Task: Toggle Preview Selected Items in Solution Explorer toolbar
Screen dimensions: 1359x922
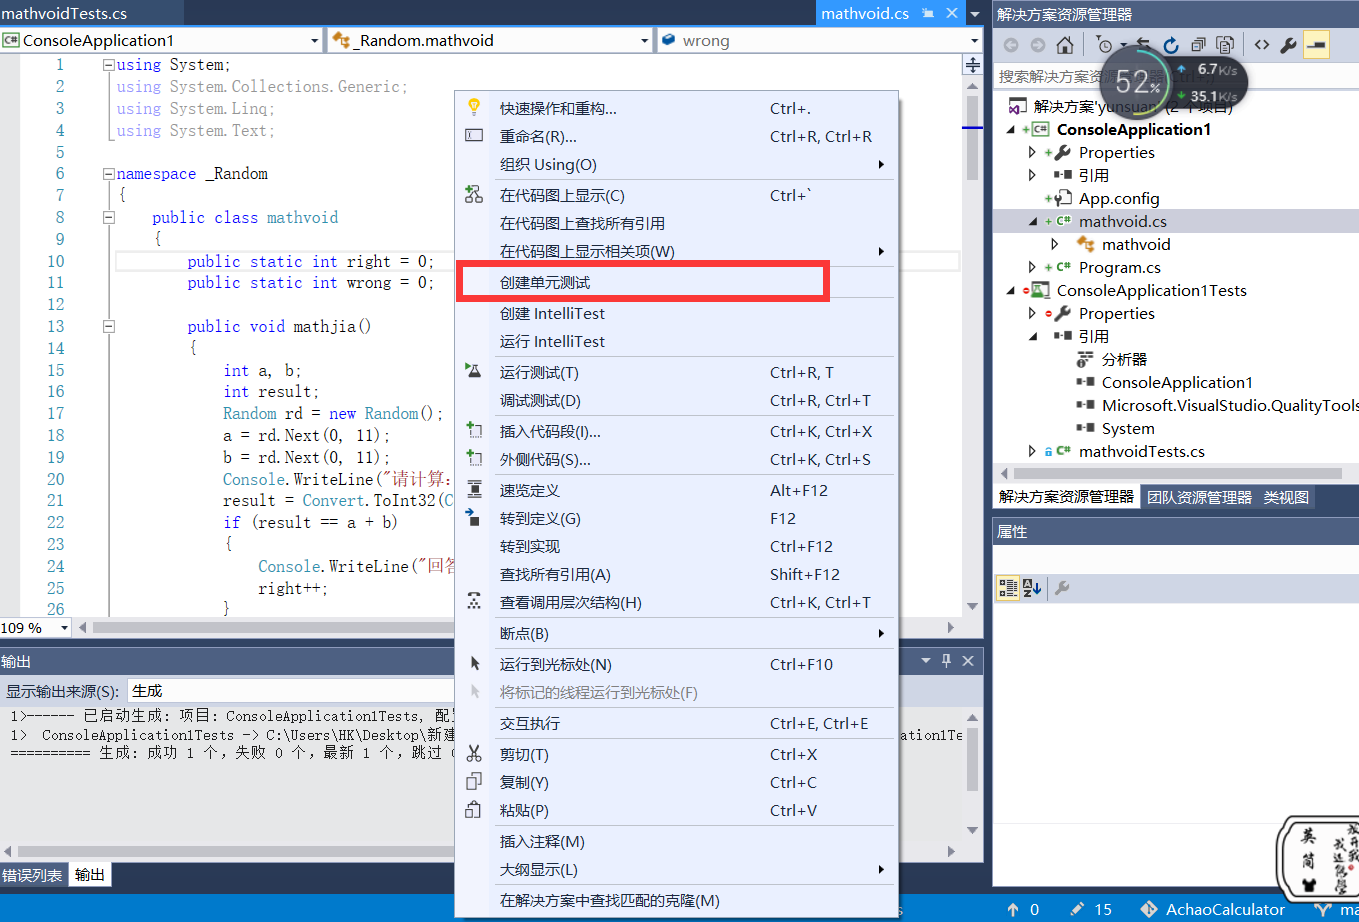Action: coord(1316,45)
